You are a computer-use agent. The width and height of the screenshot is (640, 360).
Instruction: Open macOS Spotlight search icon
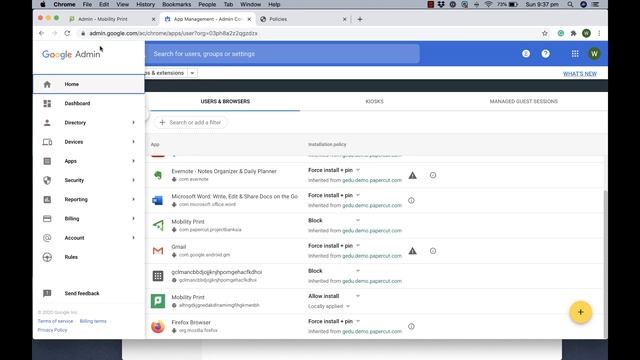(x=570, y=4)
